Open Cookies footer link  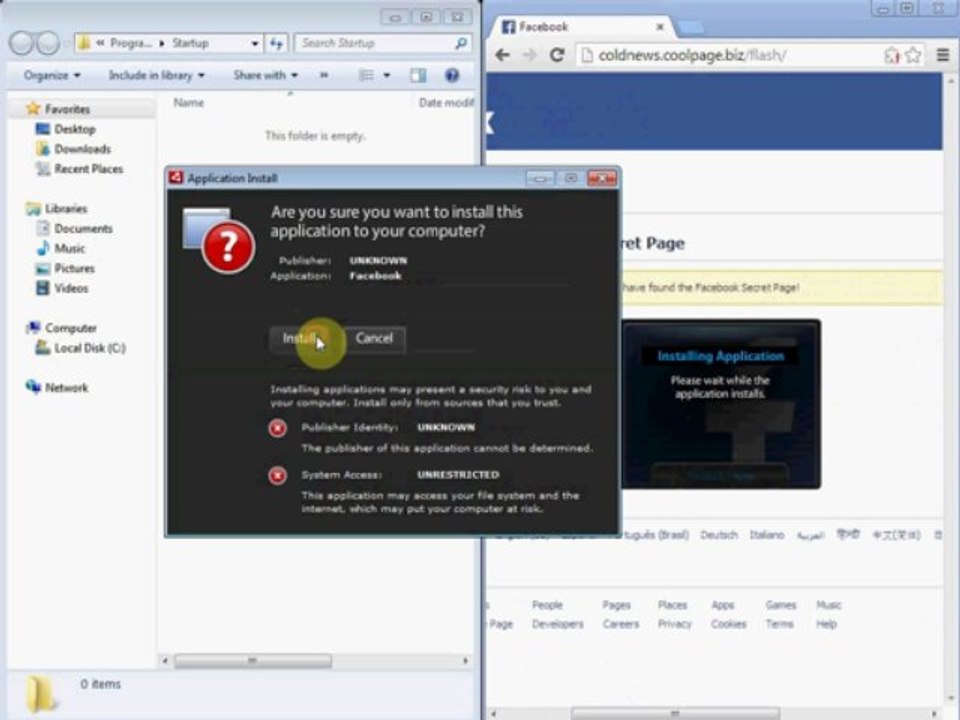[729, 624]
